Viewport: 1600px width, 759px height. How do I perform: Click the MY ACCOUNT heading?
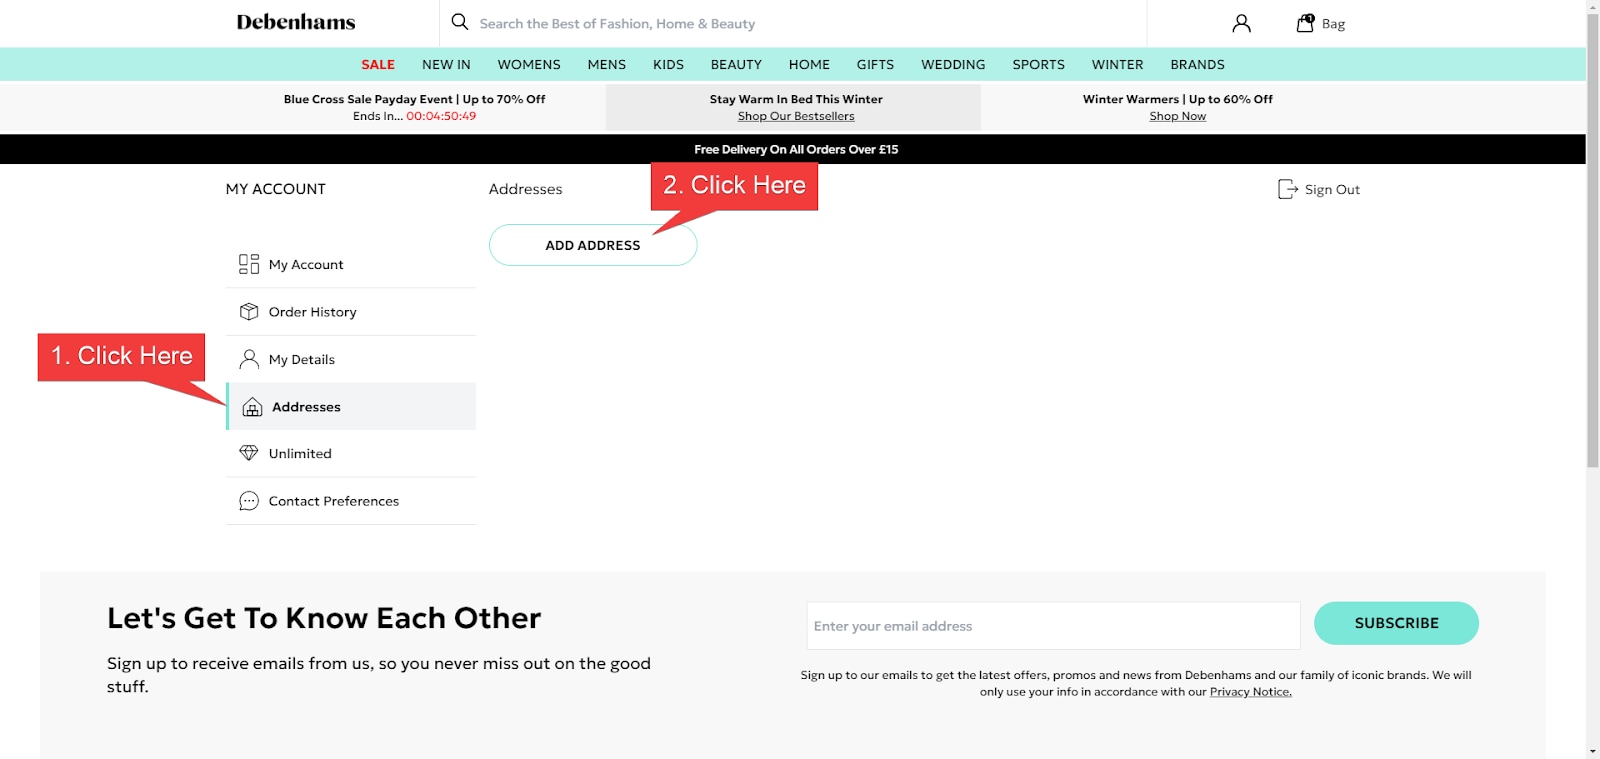[x=276, y=189]
